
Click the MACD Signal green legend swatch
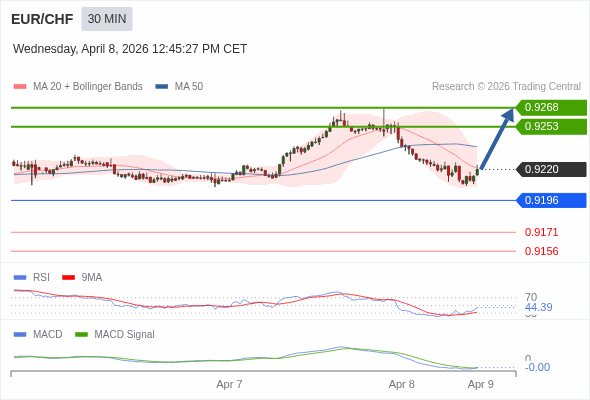(81, 335)
